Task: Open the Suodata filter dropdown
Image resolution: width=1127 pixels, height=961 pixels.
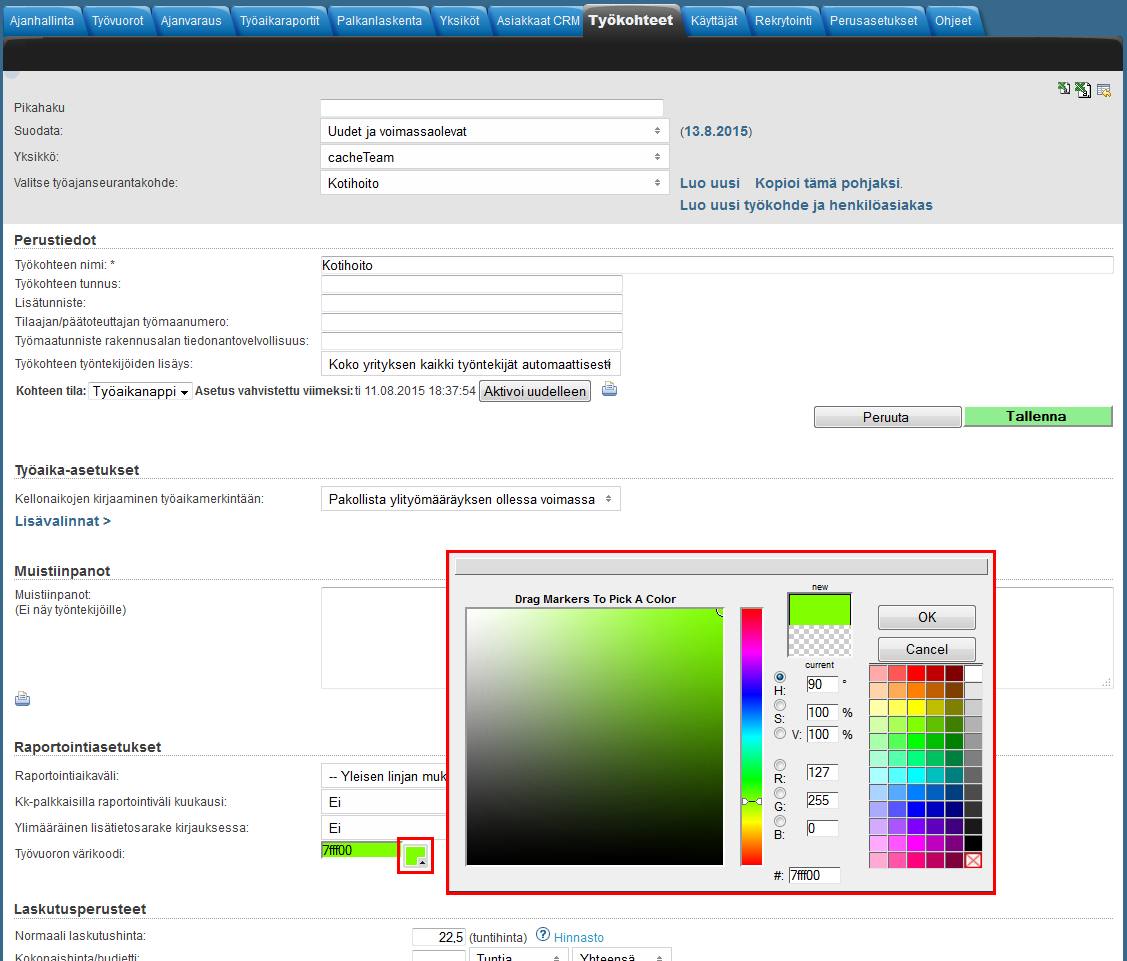Action: [x=494, y=131]
